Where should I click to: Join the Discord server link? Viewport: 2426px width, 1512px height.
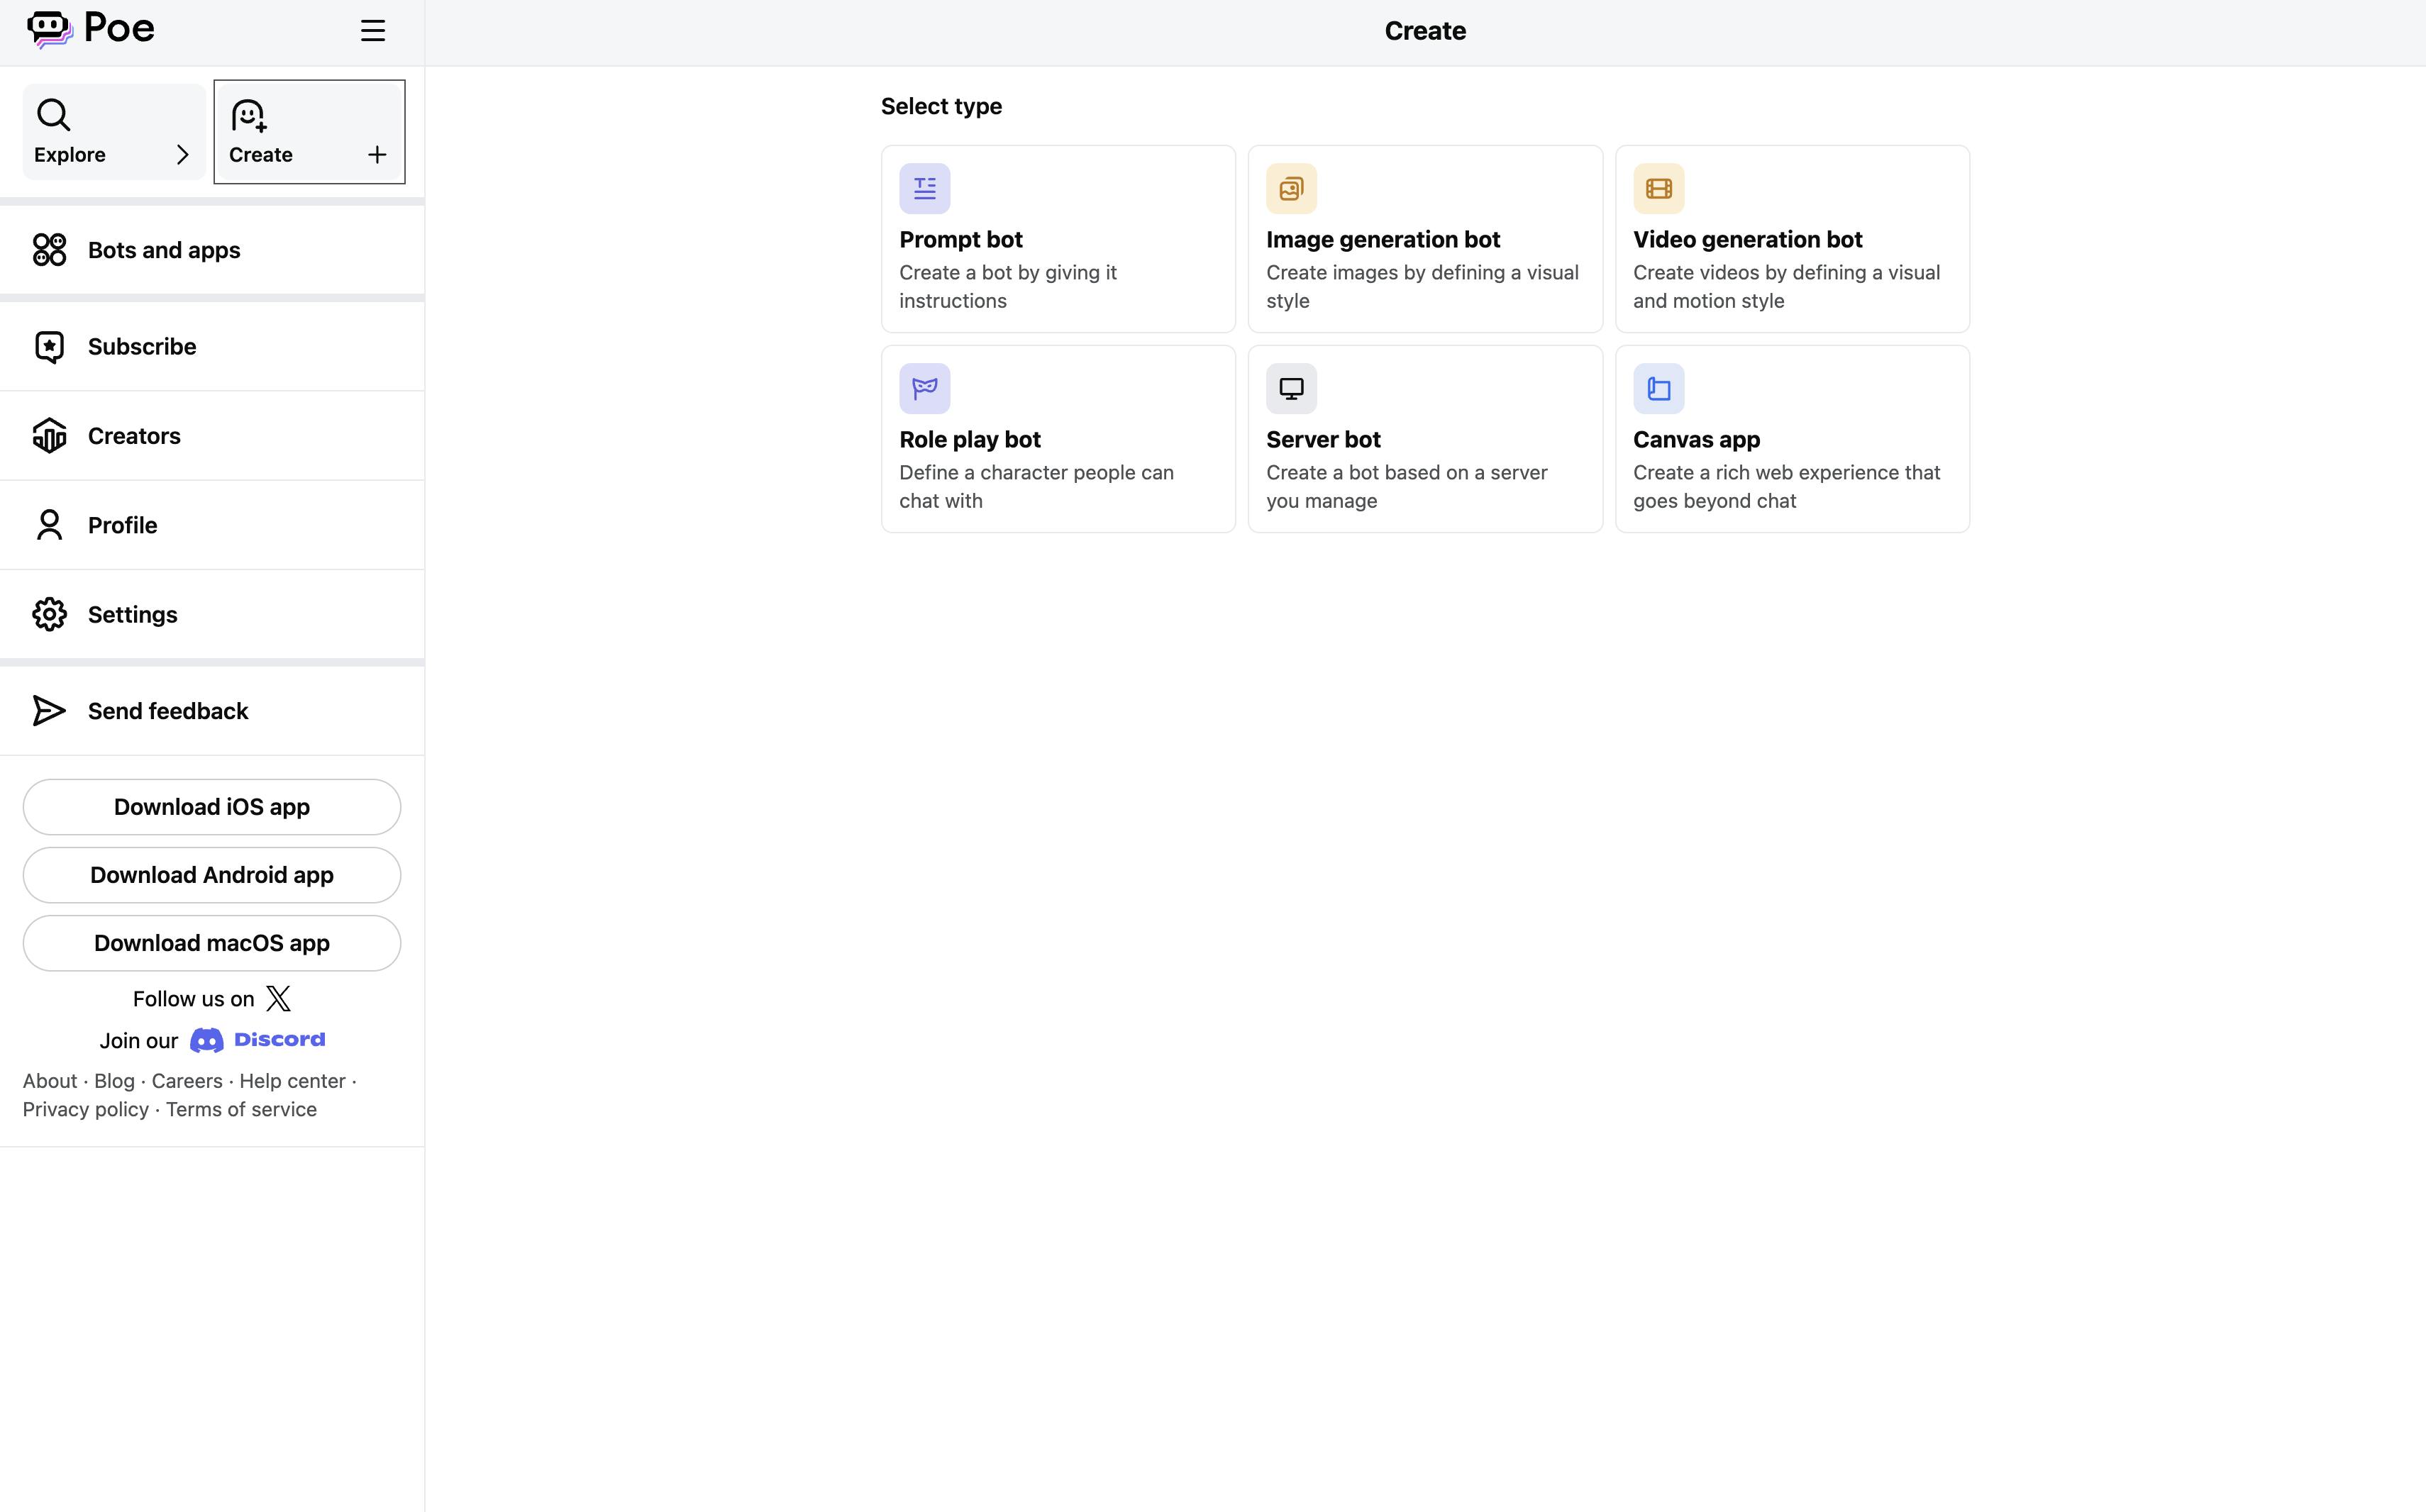[x=258, y=1040]
